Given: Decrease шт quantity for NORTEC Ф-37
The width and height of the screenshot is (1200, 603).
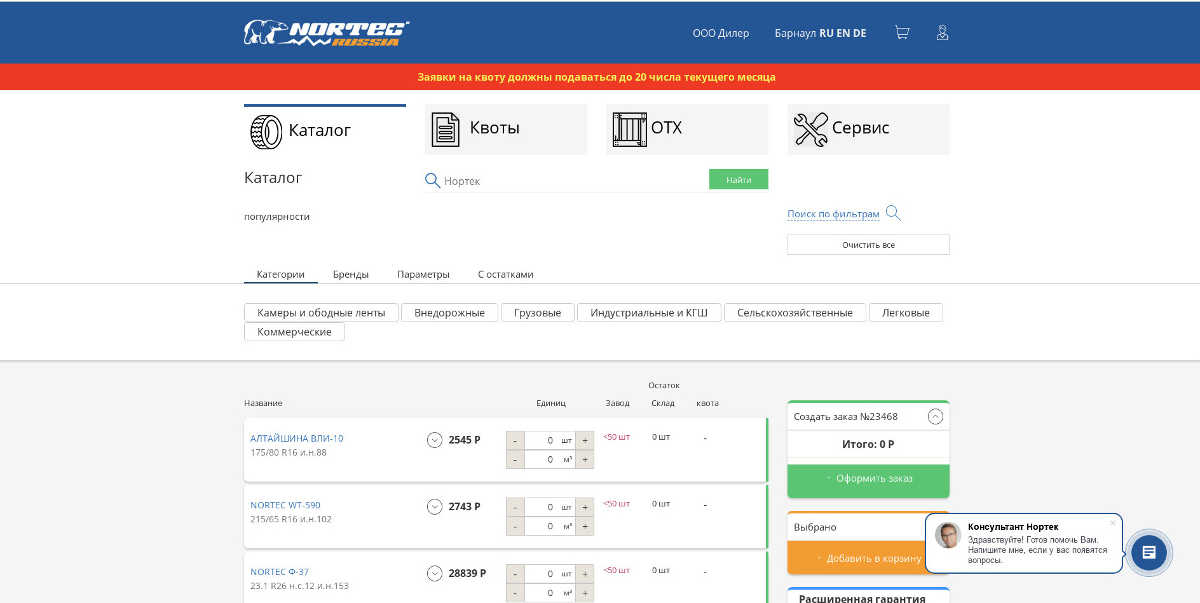Looking at the screenshot, I should pyautogui.click(x=515, y=574).
